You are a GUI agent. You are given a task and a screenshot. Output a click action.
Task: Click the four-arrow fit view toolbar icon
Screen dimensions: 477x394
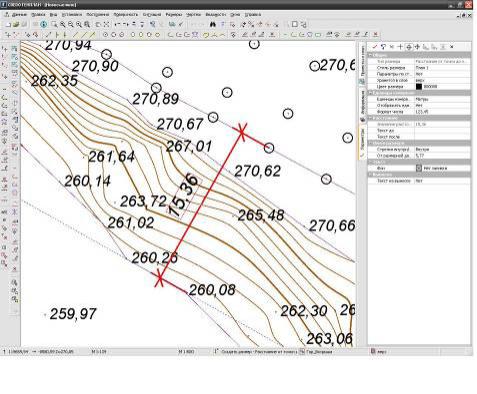106,24
